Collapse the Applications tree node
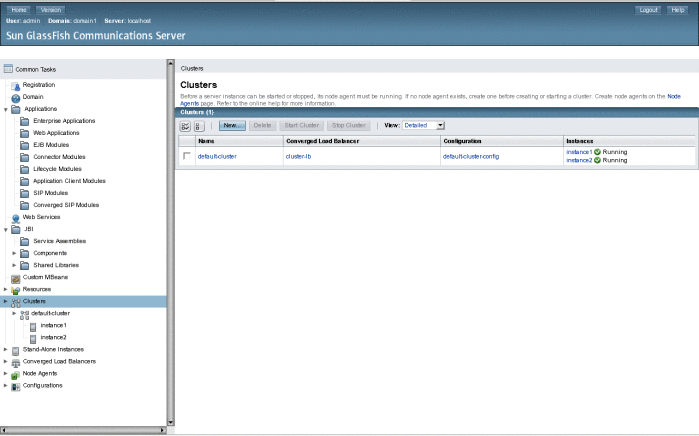 tap(6, 109)
